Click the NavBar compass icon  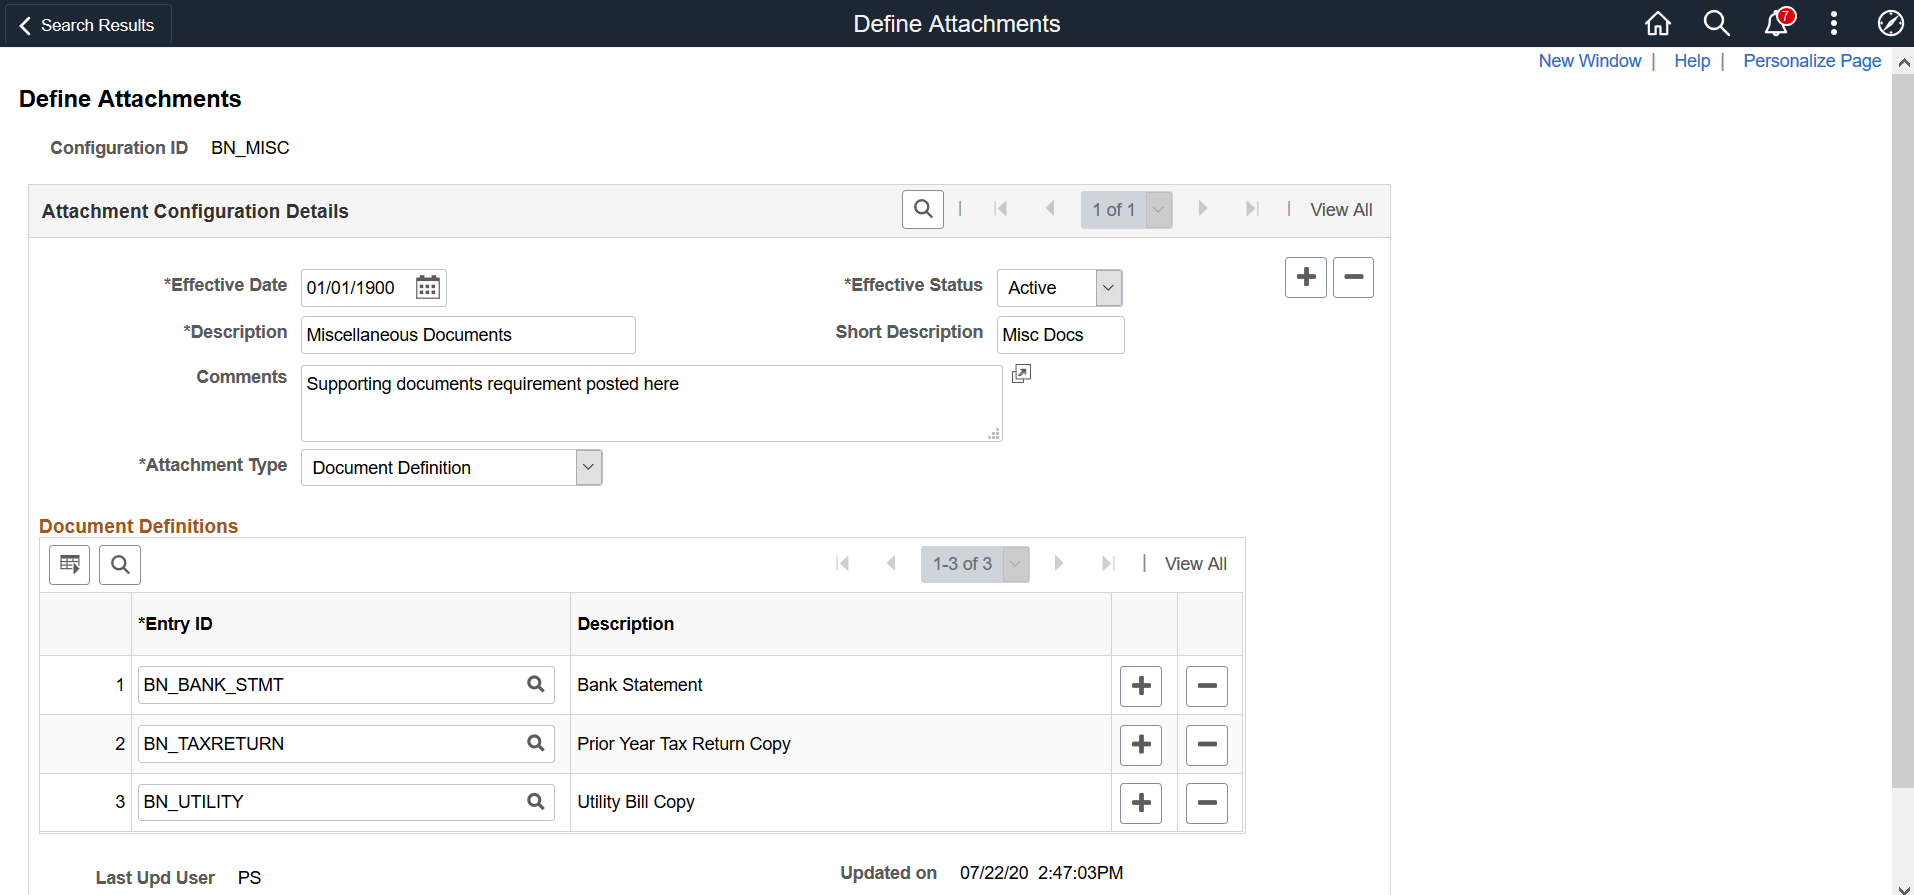(x=1890, y=23)
